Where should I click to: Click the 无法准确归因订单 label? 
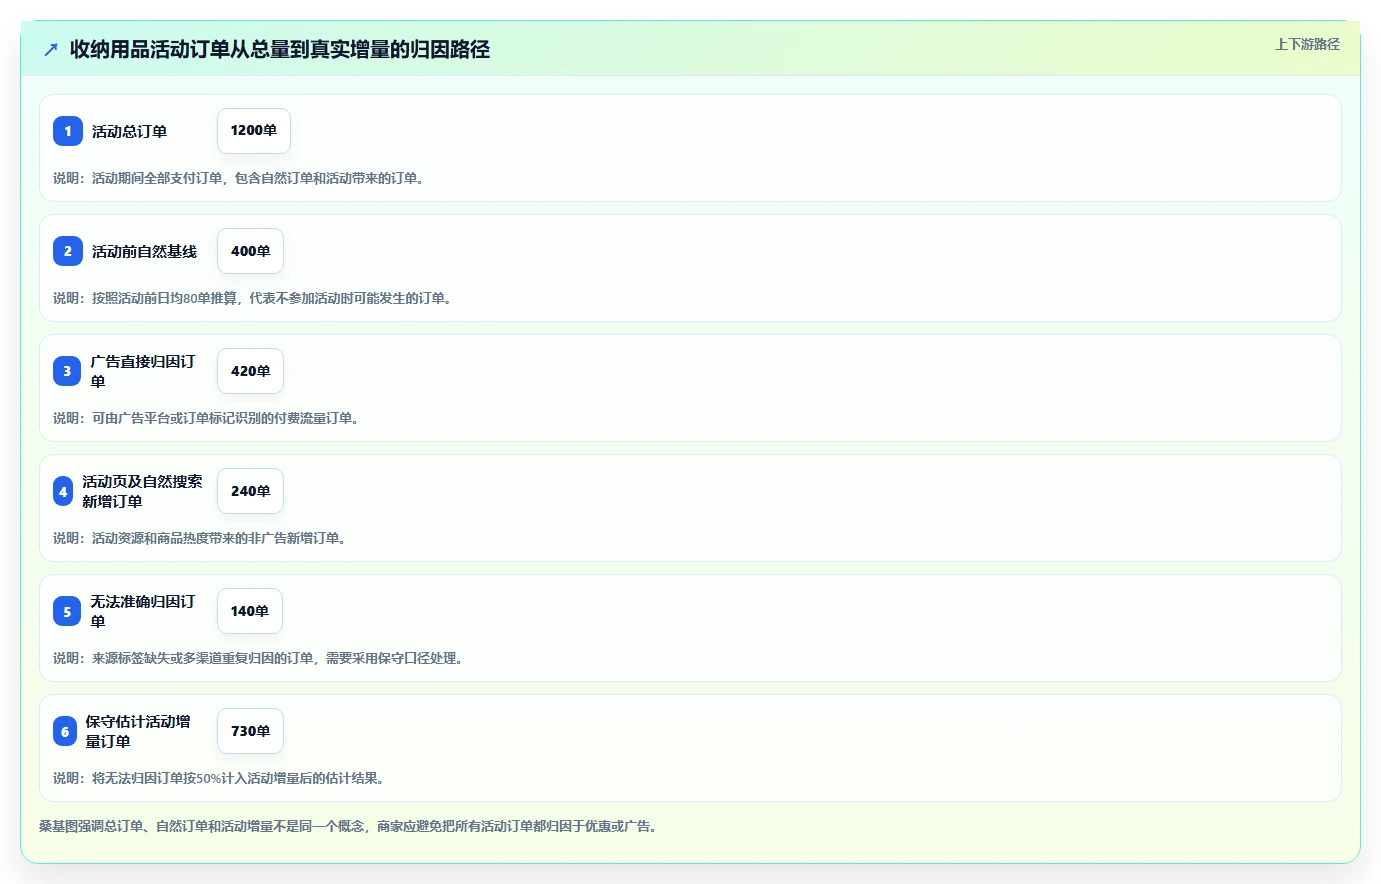[x=143, y=611]
